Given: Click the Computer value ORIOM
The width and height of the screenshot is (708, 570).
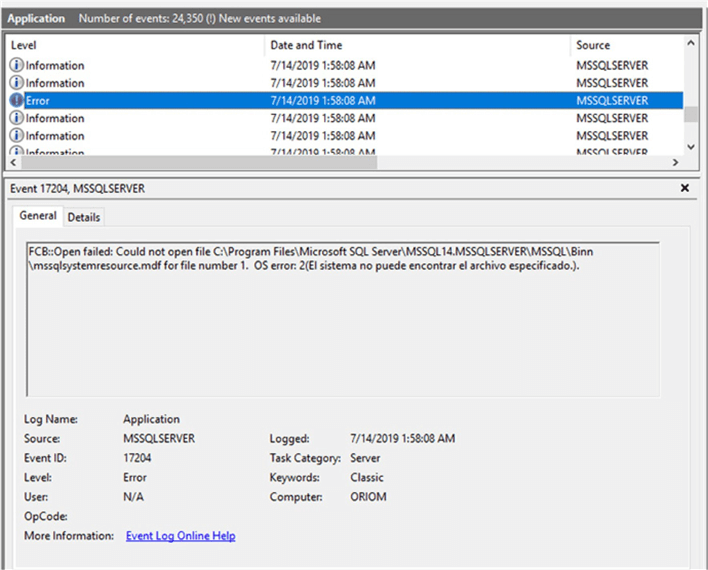Looking at the screenshot, I should (368, 497).
